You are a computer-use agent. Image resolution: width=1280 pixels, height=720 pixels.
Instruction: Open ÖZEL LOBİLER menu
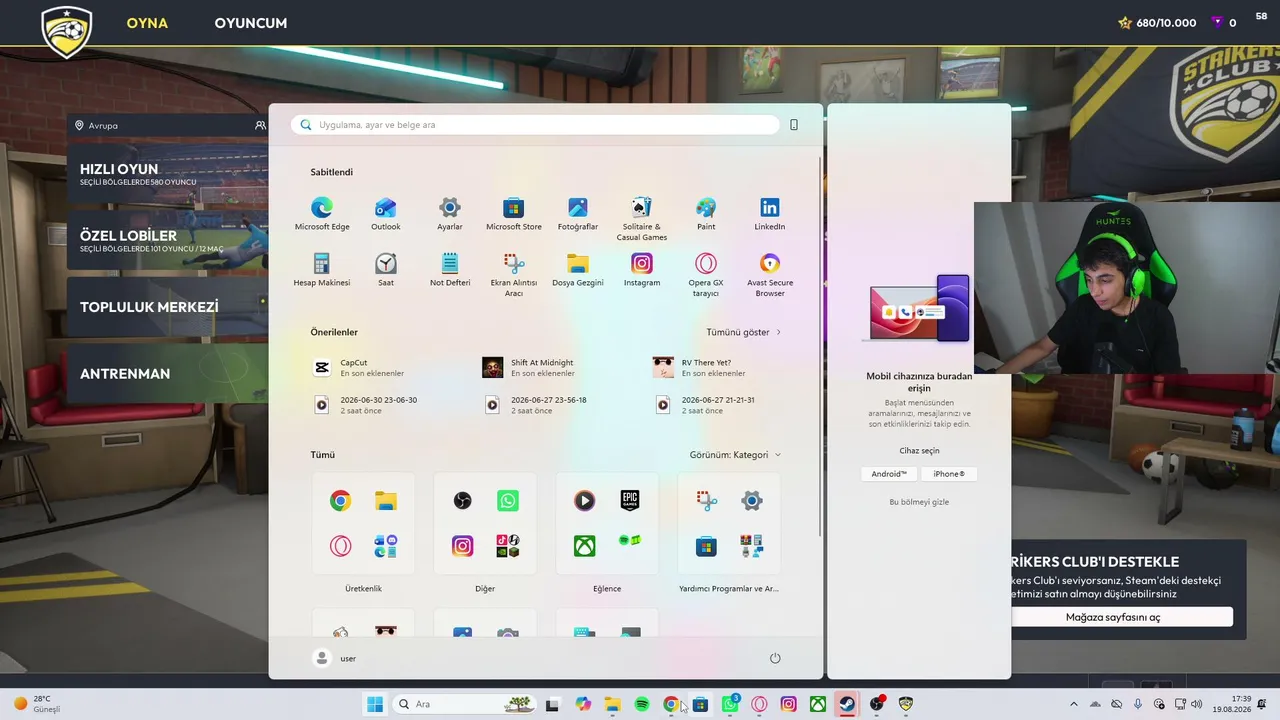point(167,240)
